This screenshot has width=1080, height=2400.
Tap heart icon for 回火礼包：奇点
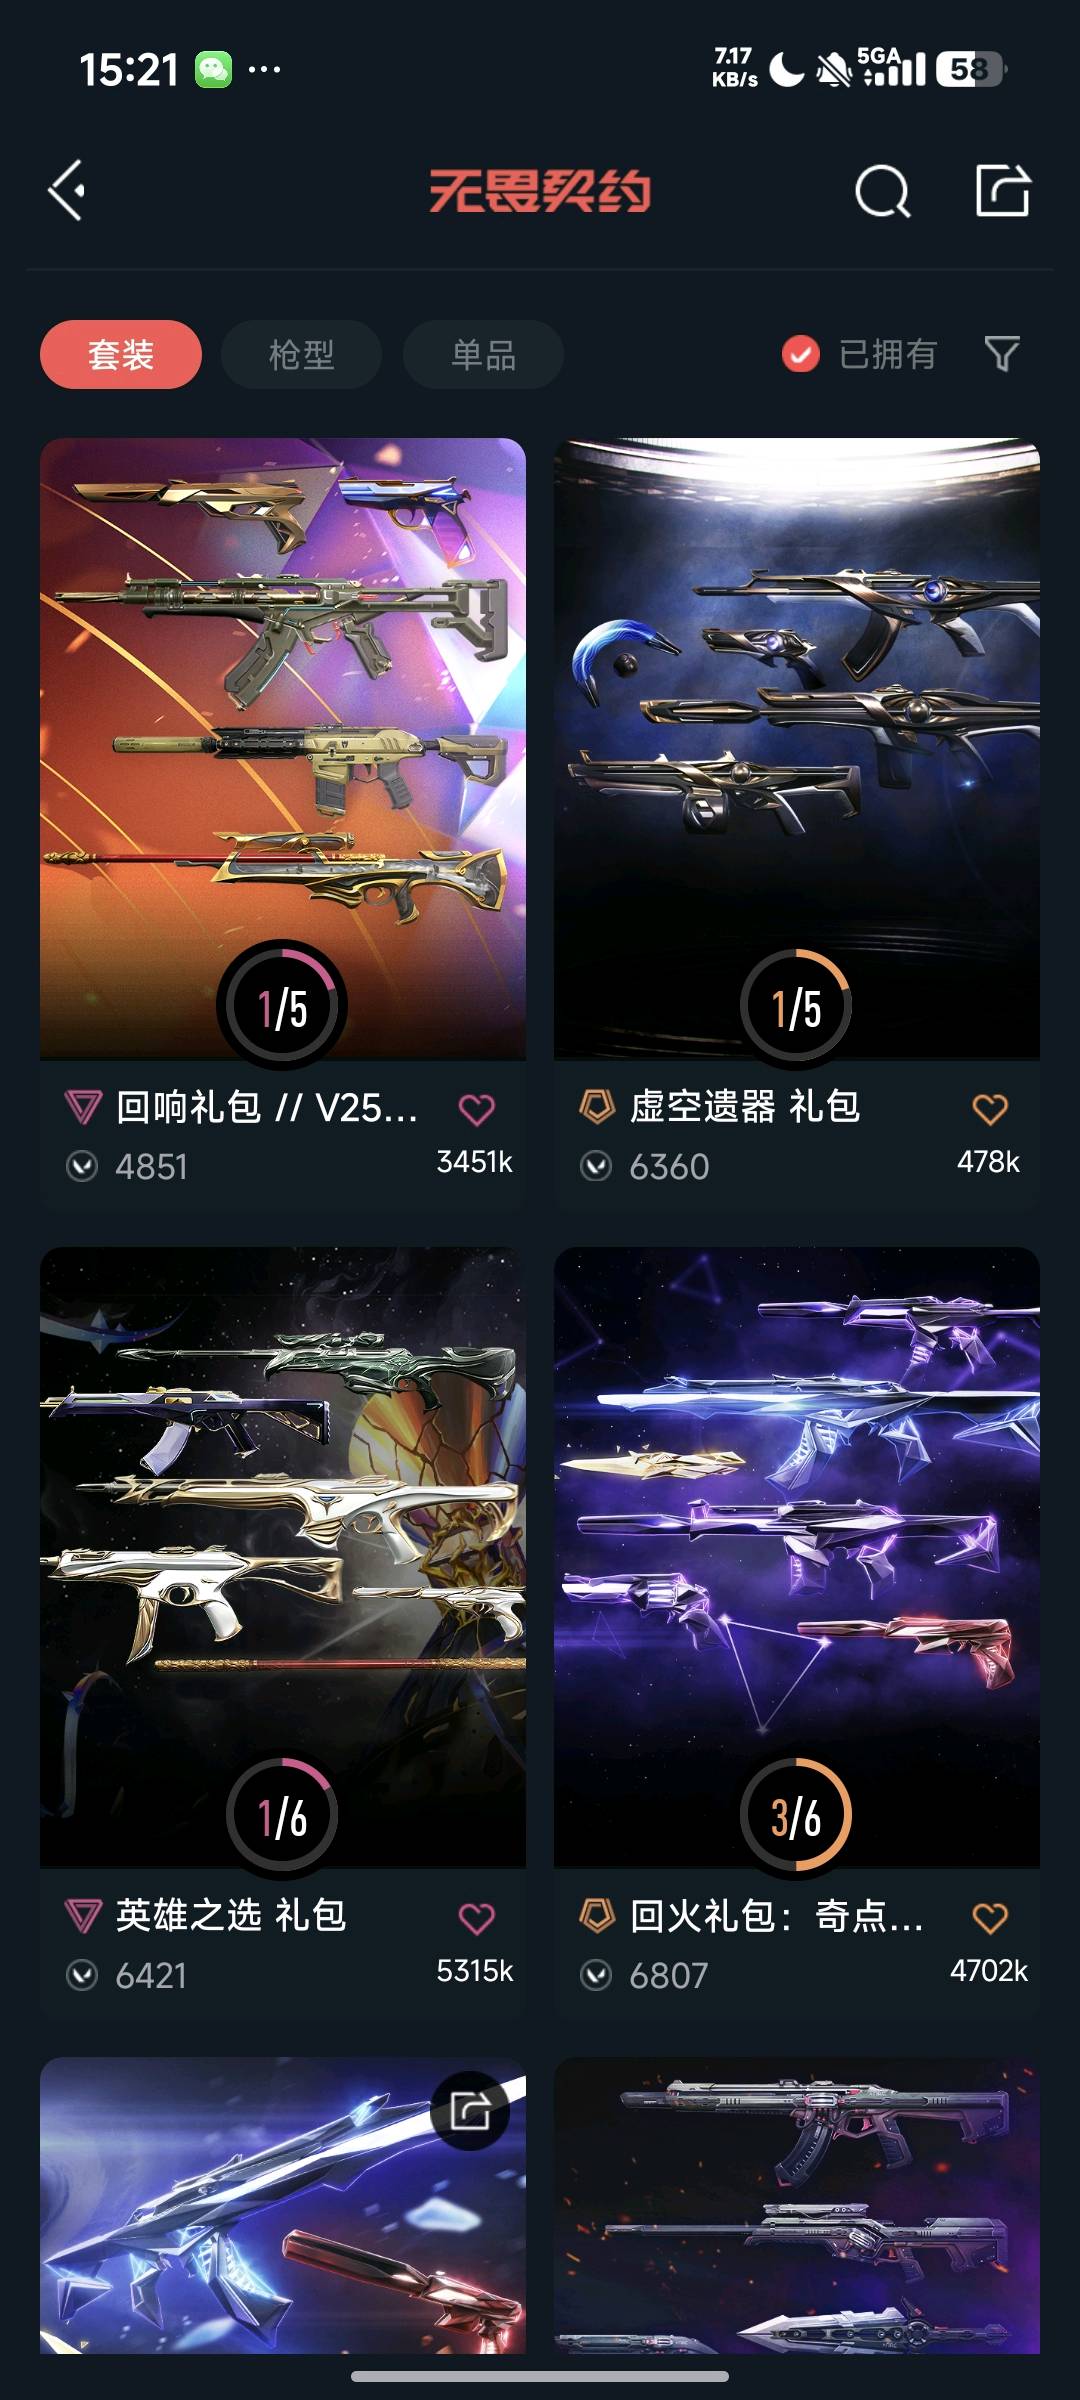click(x=990, y=1918)
